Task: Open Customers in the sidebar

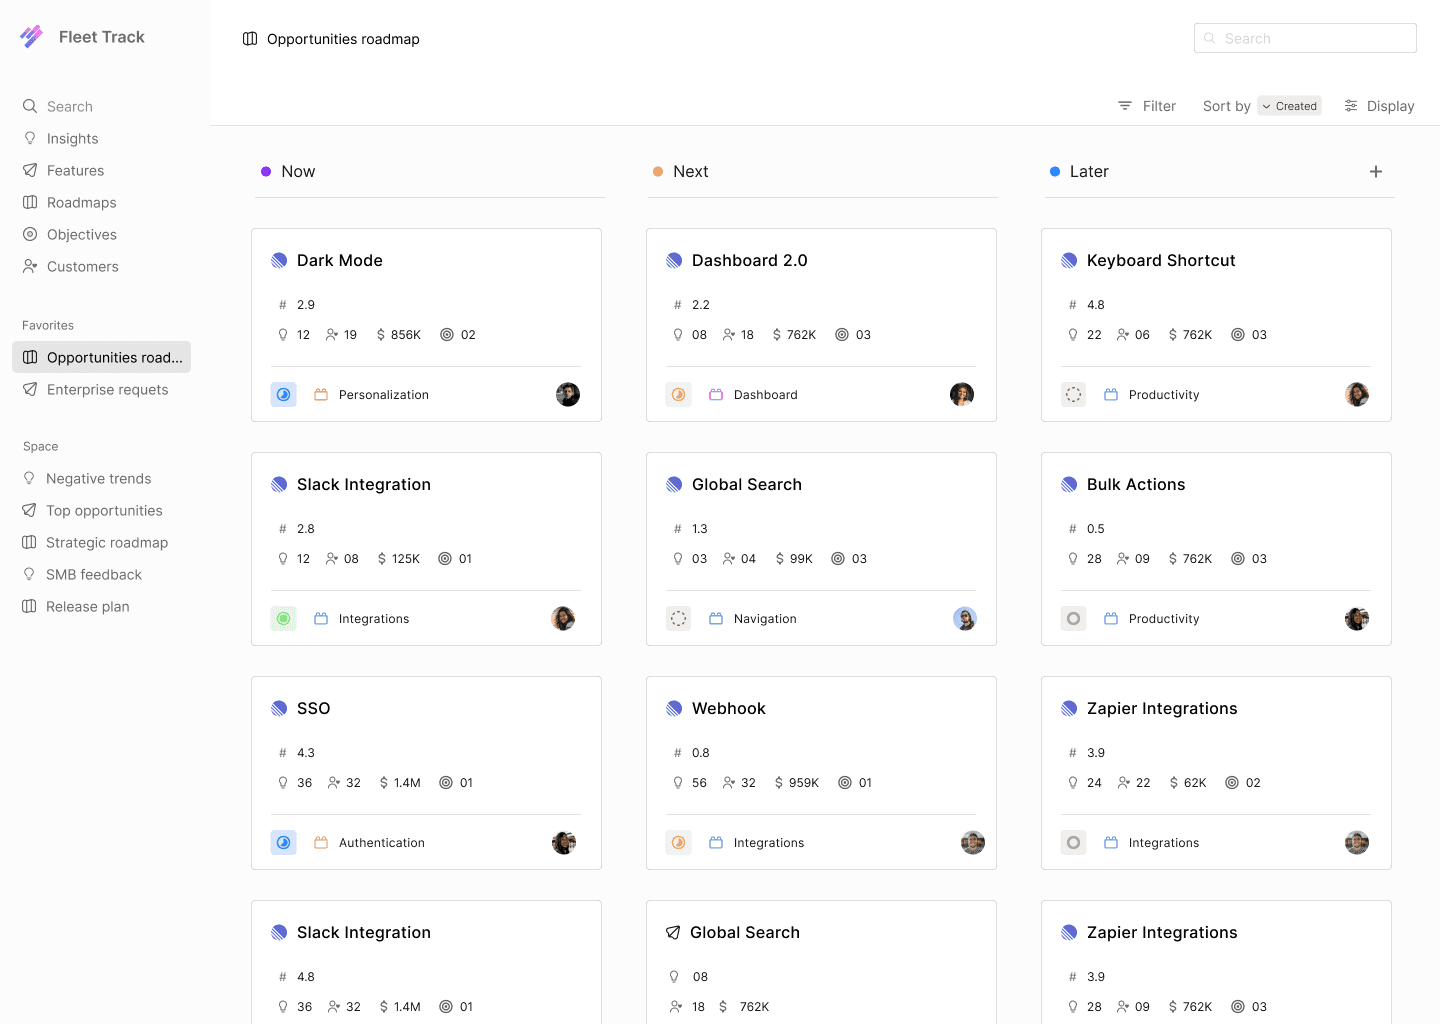Action: 71,266
